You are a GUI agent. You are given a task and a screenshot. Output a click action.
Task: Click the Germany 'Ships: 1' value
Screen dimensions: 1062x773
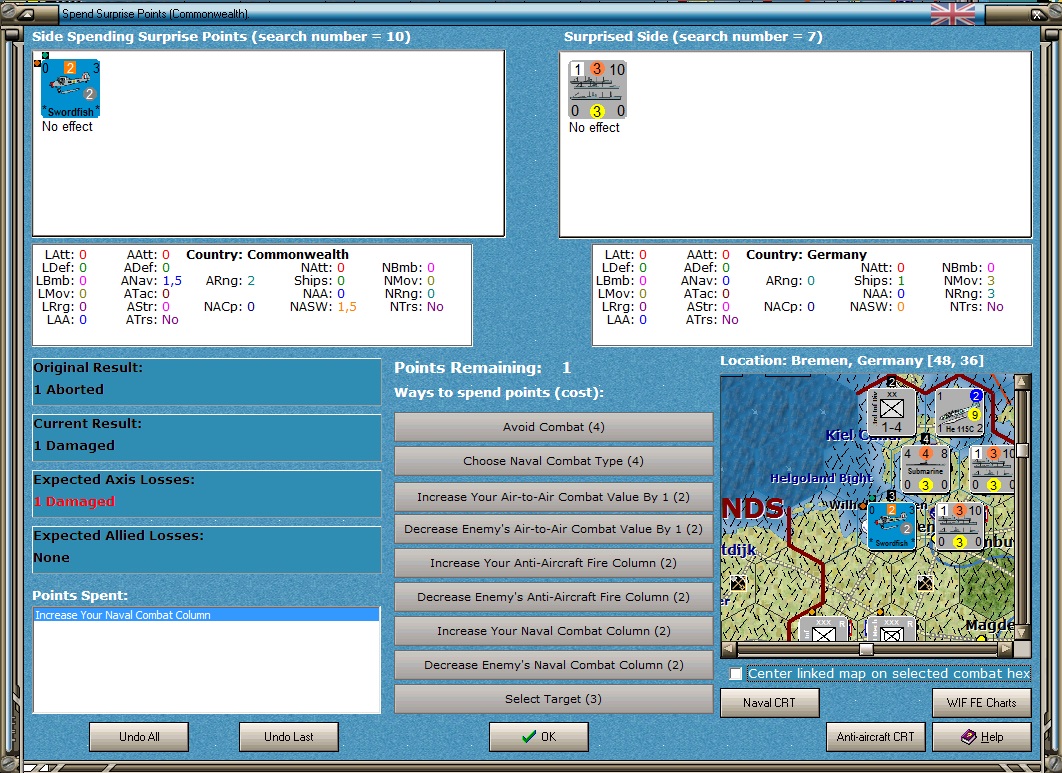(x=901, y=280)
